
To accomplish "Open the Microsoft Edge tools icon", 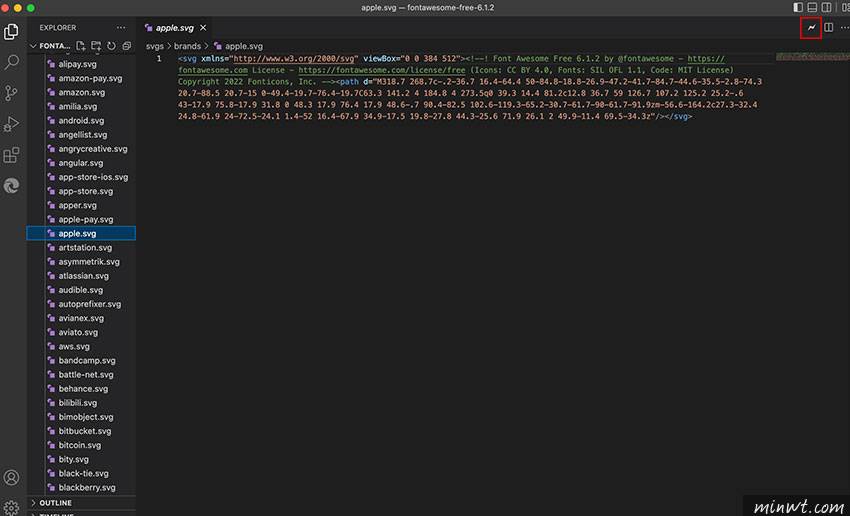I will pyautogui.click(x=12, y=186).
